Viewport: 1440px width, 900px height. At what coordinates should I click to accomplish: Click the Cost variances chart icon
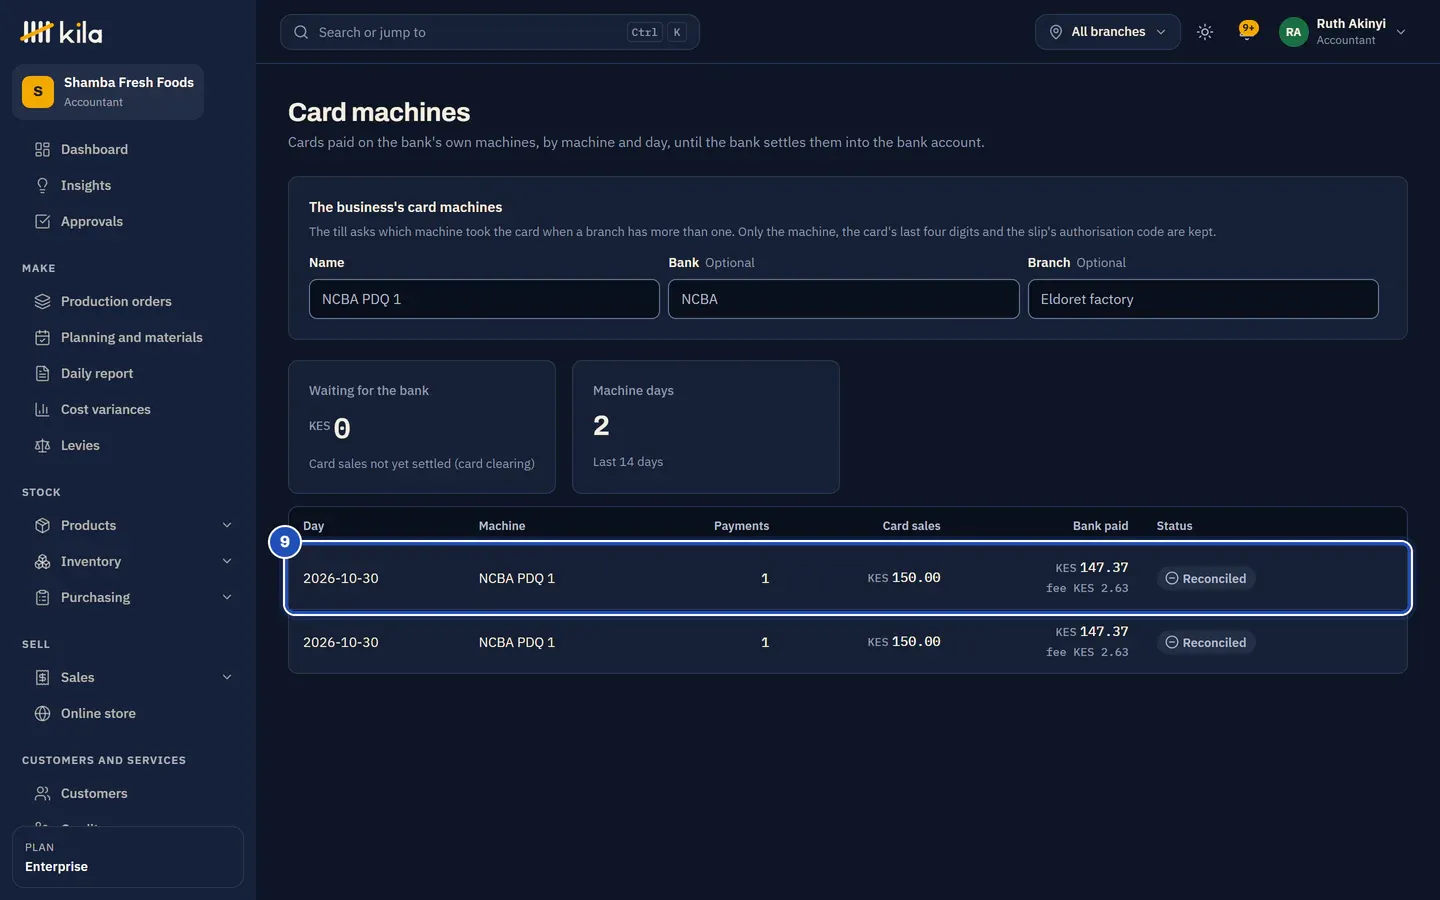(x=42, y=409)
